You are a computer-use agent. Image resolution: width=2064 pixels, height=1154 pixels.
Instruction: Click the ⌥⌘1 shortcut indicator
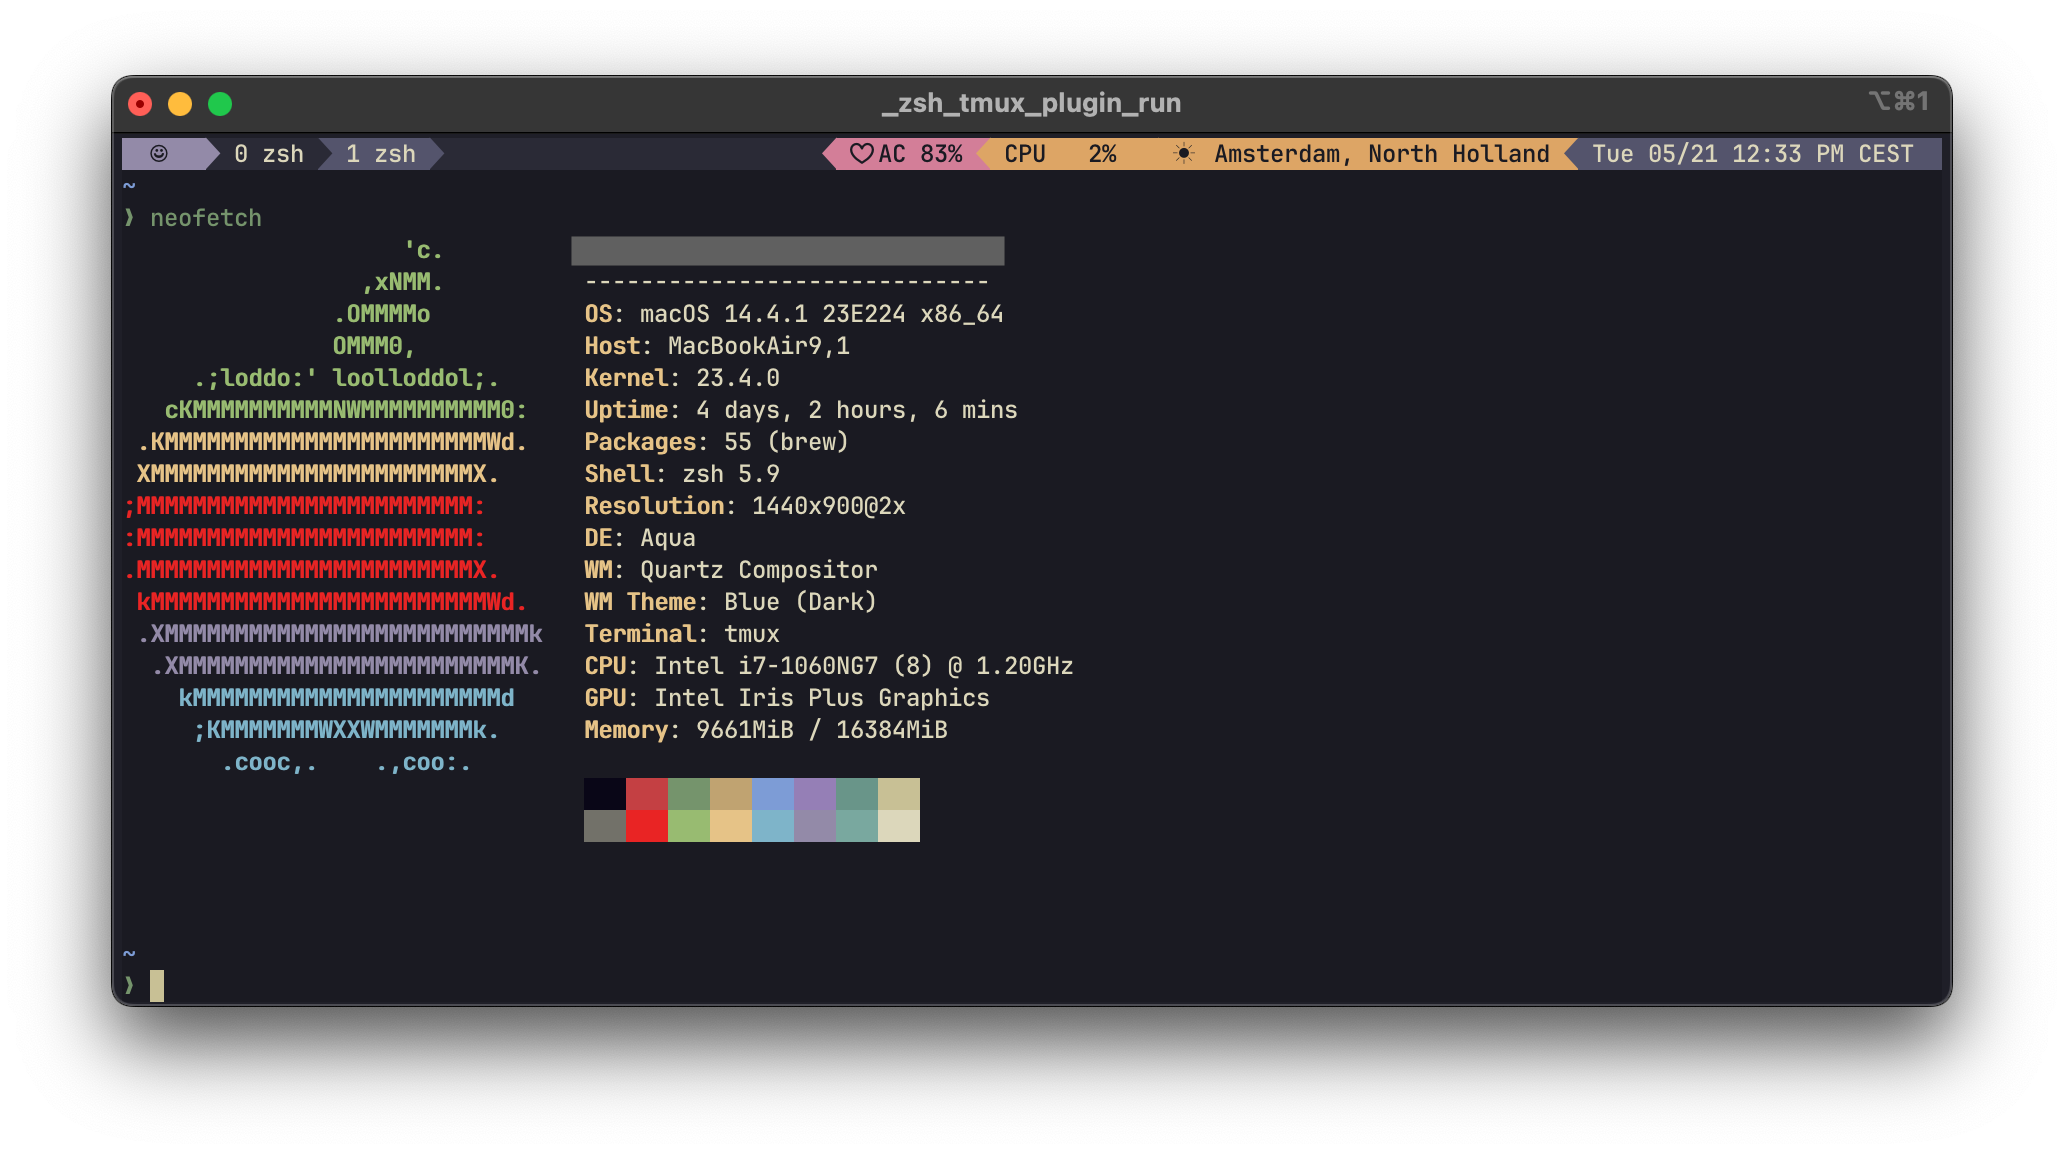[1898, 101]
